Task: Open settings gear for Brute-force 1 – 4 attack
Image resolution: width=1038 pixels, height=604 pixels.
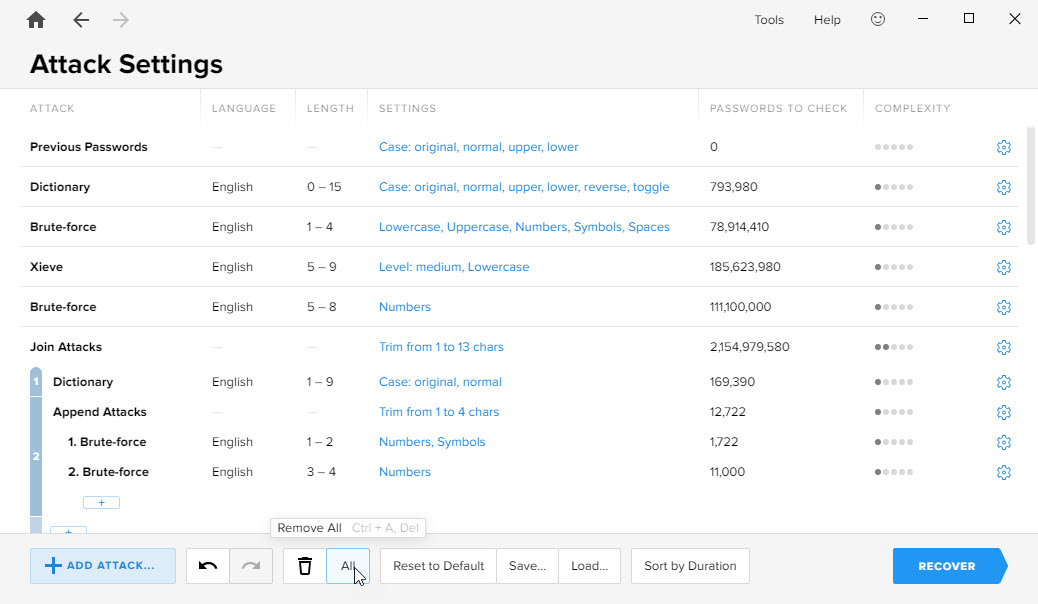Action: pyautogui.click(x=1004, y=227)
